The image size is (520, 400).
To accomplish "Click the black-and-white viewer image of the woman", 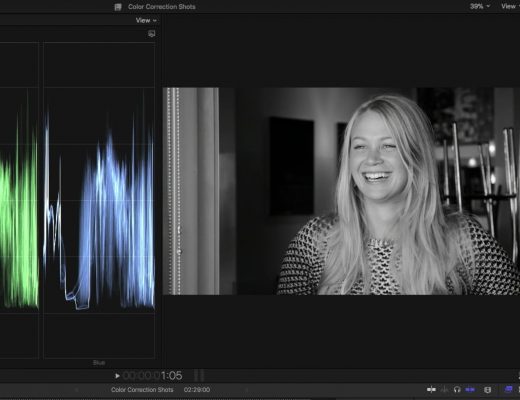I will 341,191.
